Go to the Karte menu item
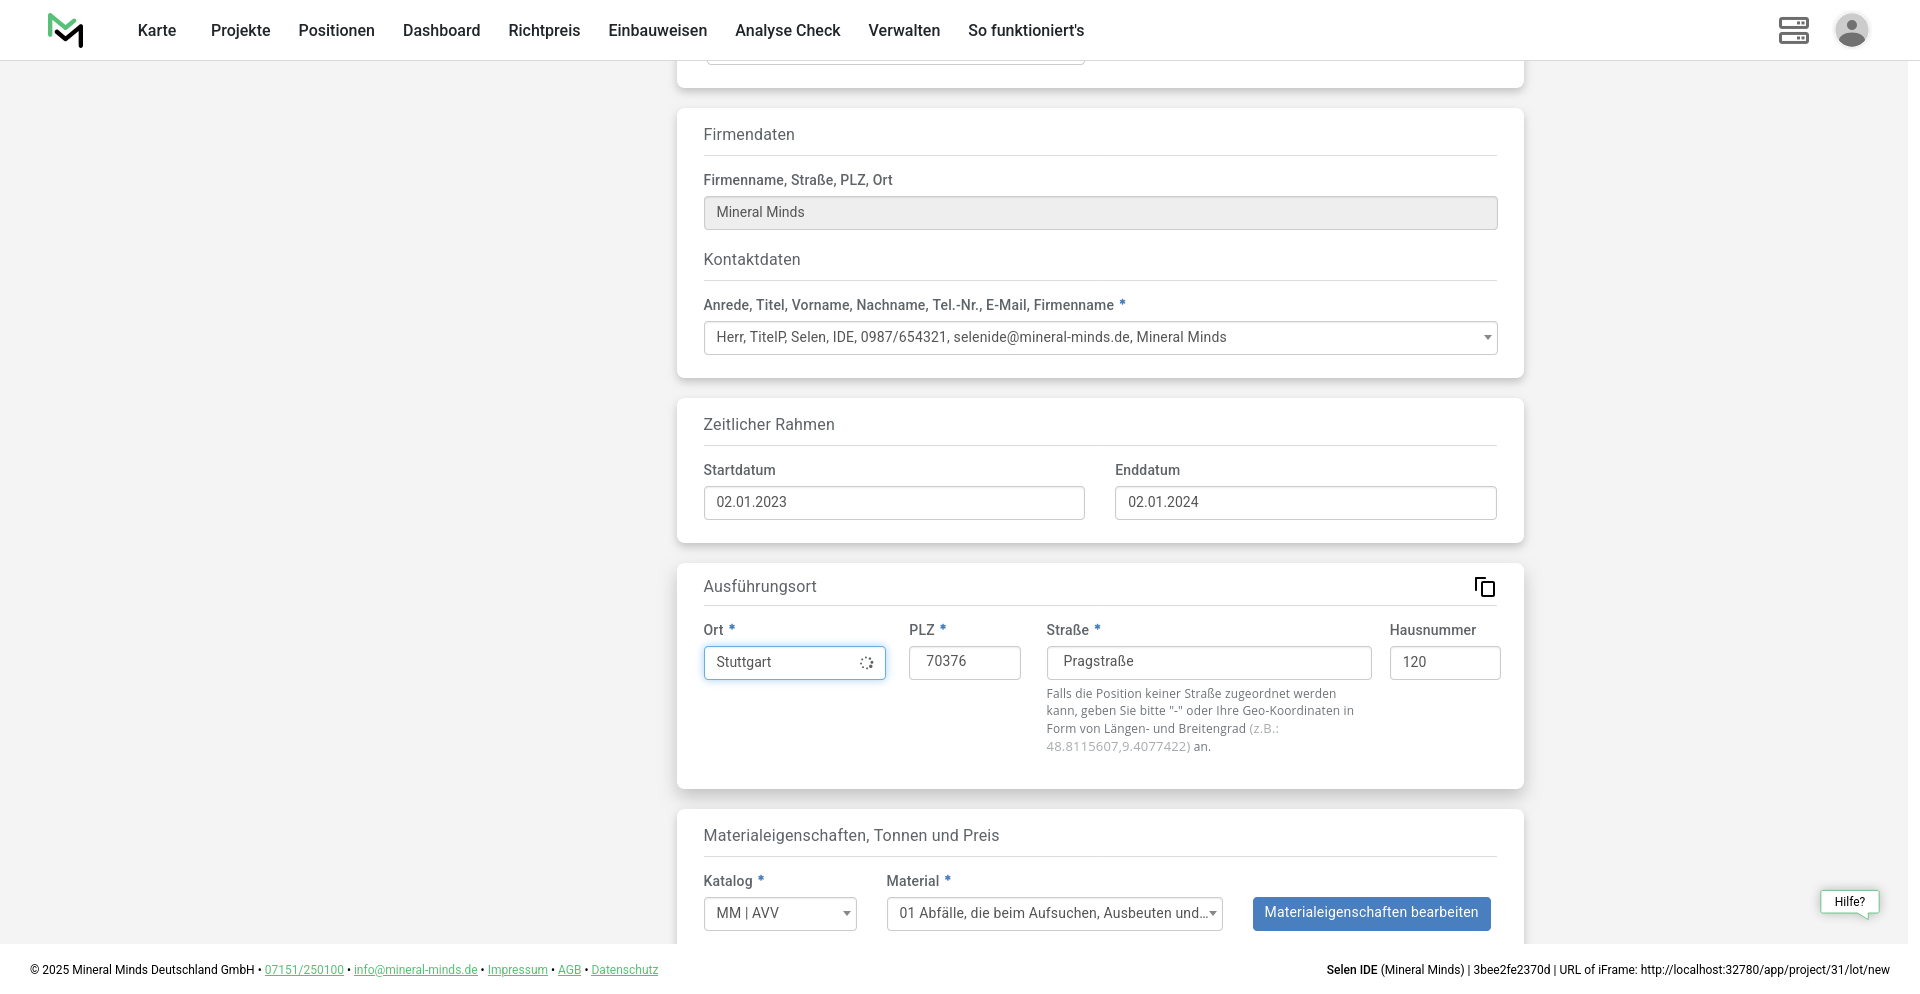This screenshot has height=994, width=1920. (157, 31)
